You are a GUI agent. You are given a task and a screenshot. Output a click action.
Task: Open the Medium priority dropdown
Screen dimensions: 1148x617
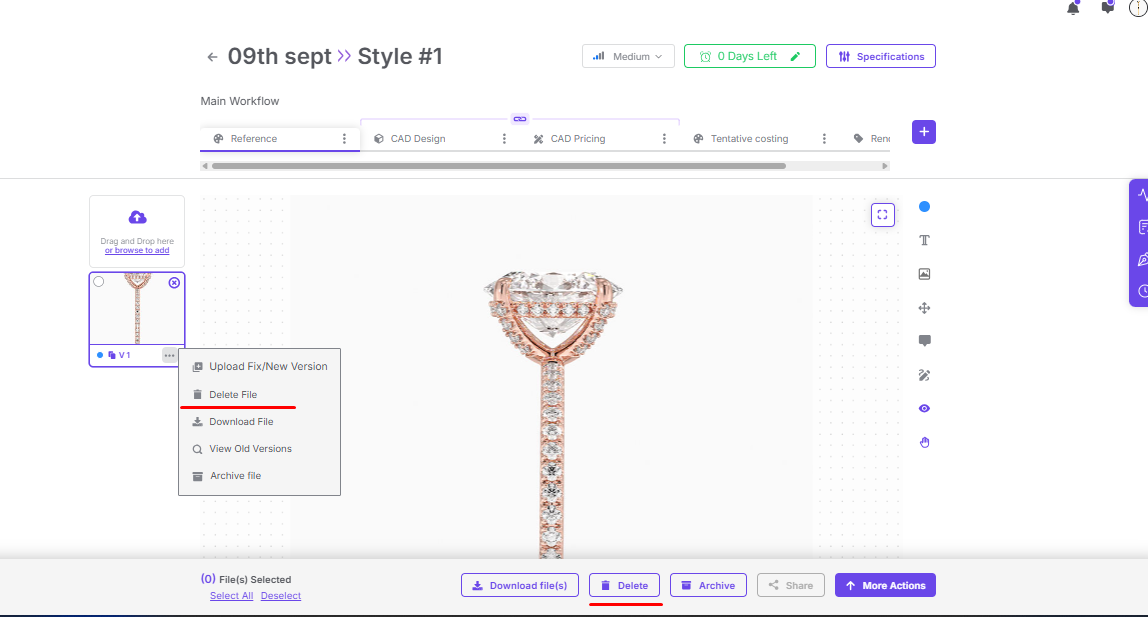point(628,57)
